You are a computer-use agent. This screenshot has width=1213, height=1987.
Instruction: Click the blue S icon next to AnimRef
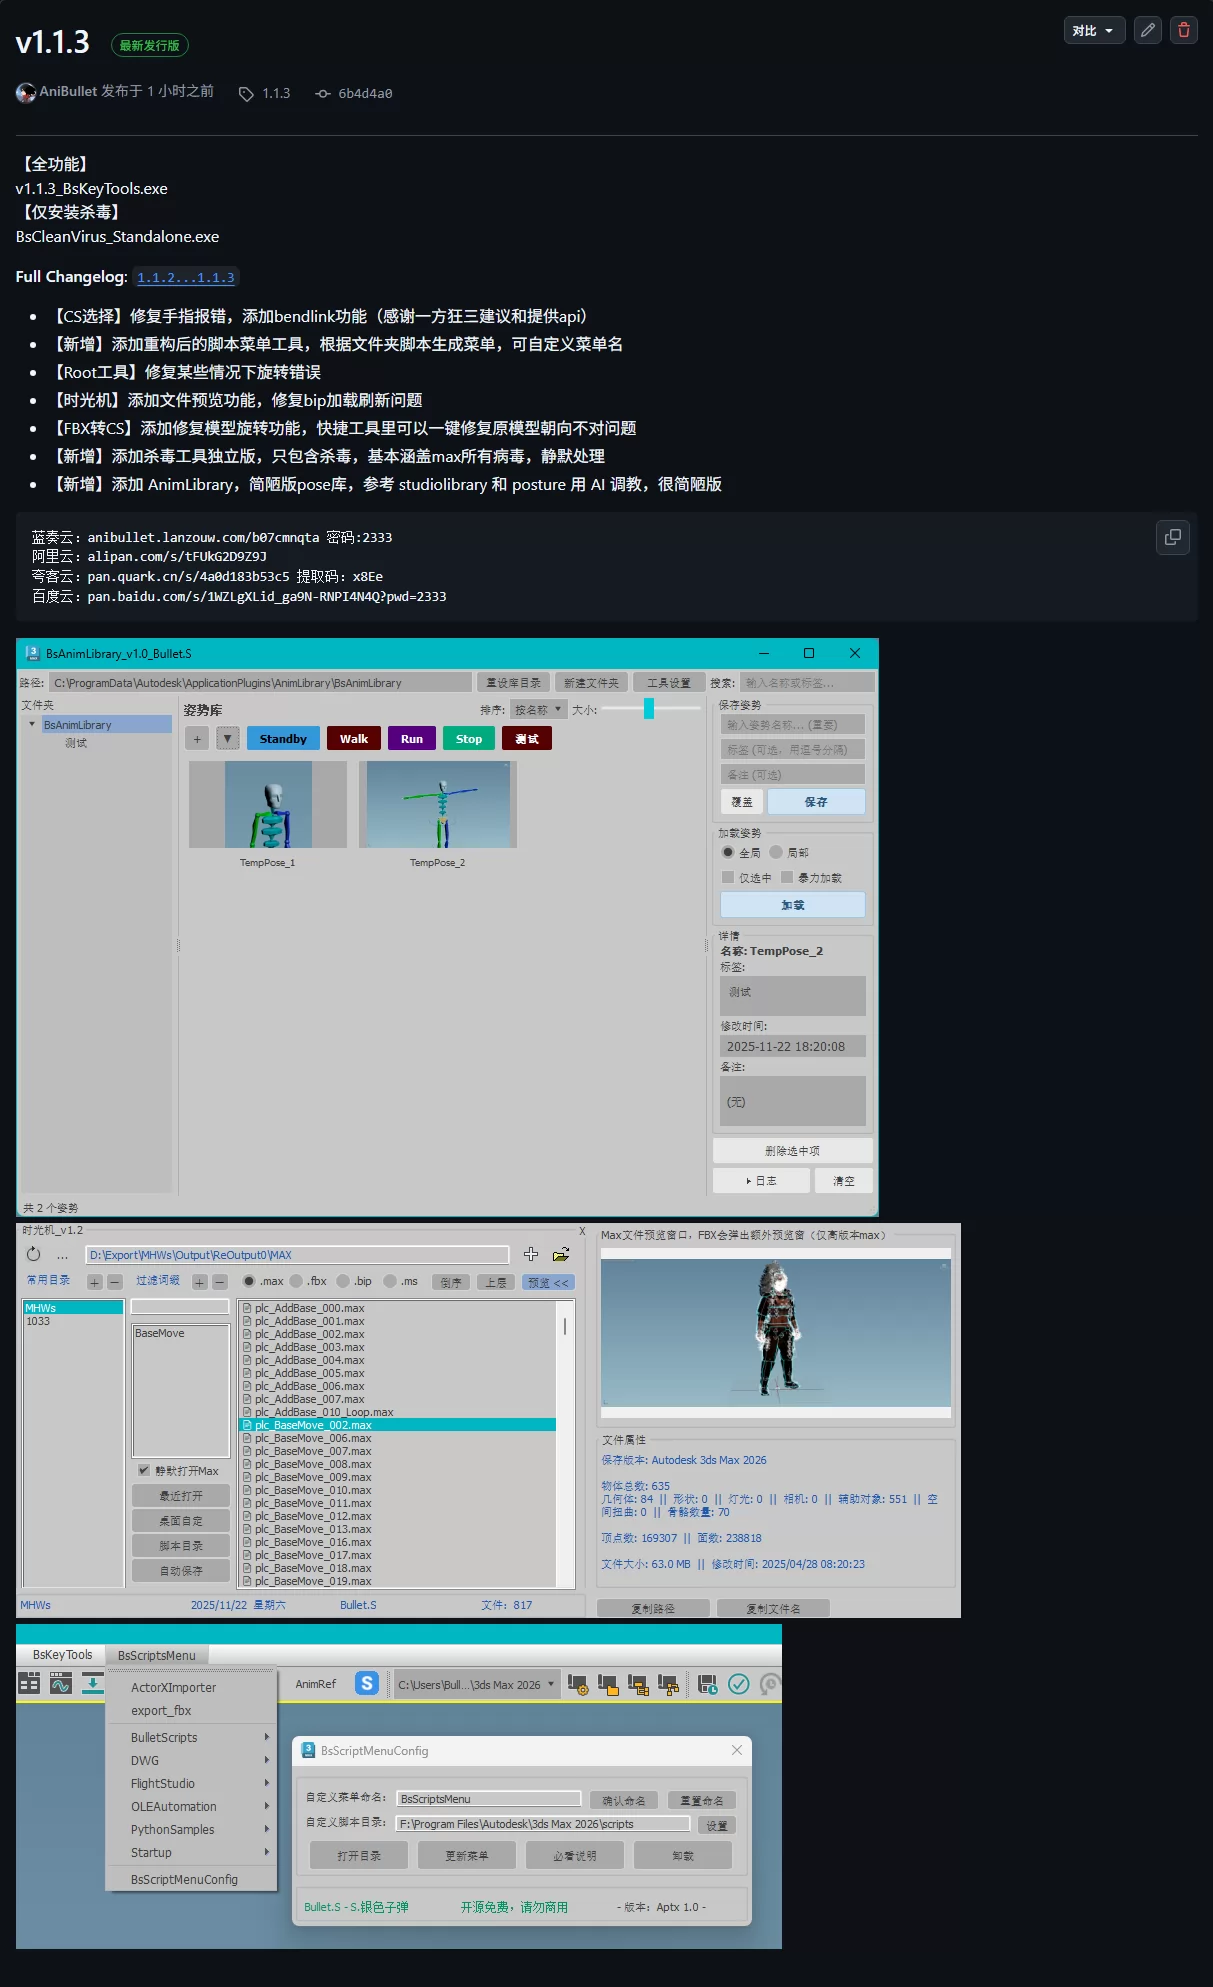[x=367, y=1684]
